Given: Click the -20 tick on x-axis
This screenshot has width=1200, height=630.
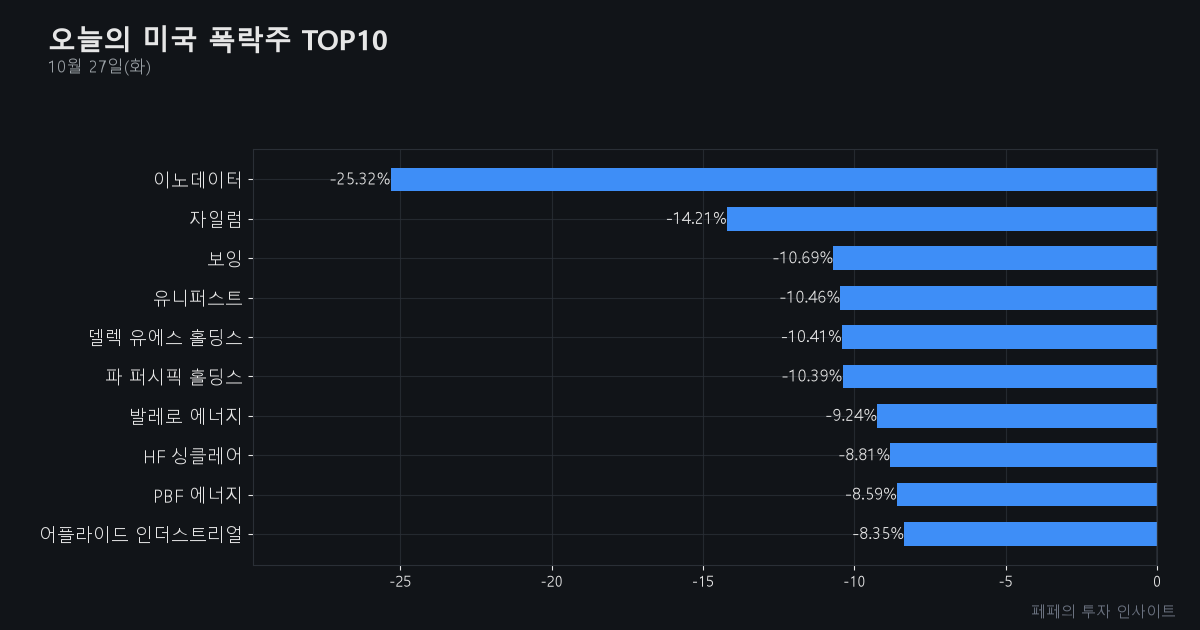Looking at the screenshot, I should point(551,582).
